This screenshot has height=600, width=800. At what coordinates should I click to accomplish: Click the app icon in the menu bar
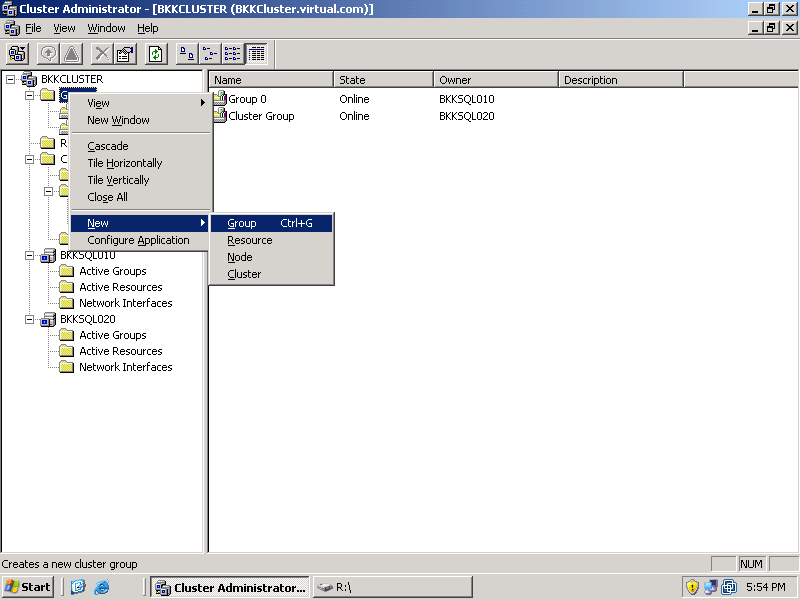tap(12, 28)
